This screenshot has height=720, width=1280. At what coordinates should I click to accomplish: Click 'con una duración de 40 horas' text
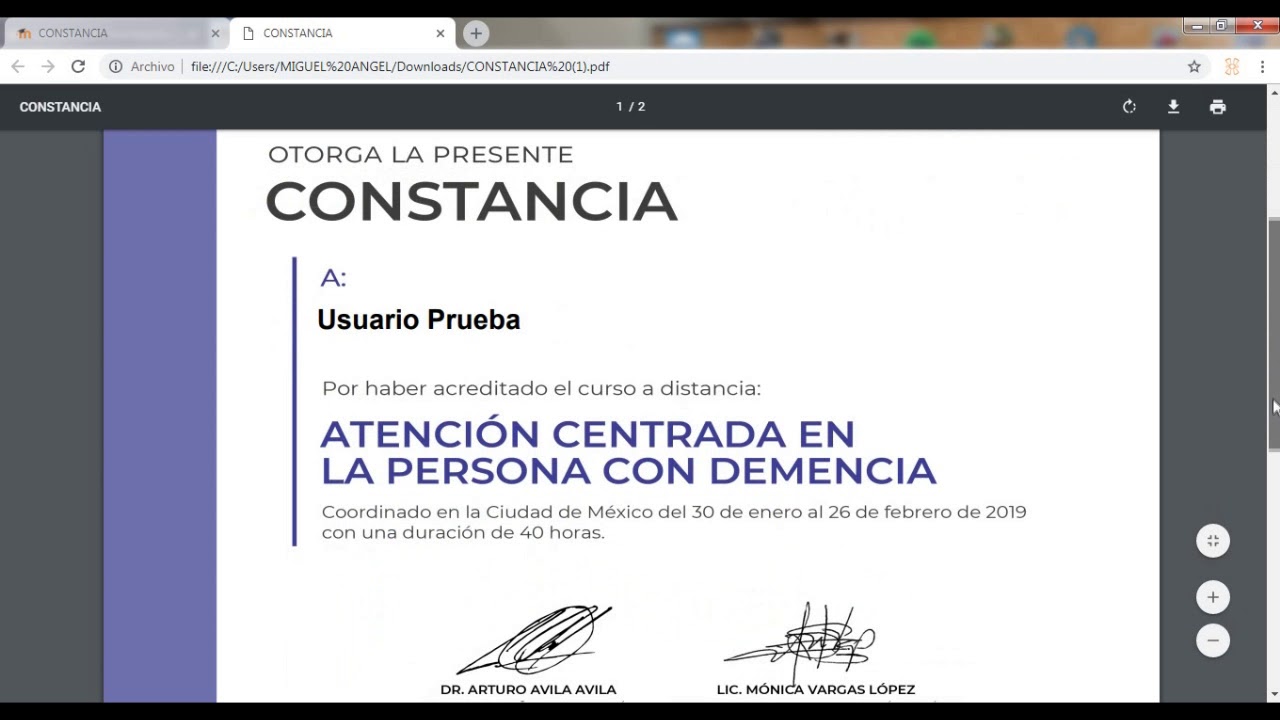tap(463, 533)
